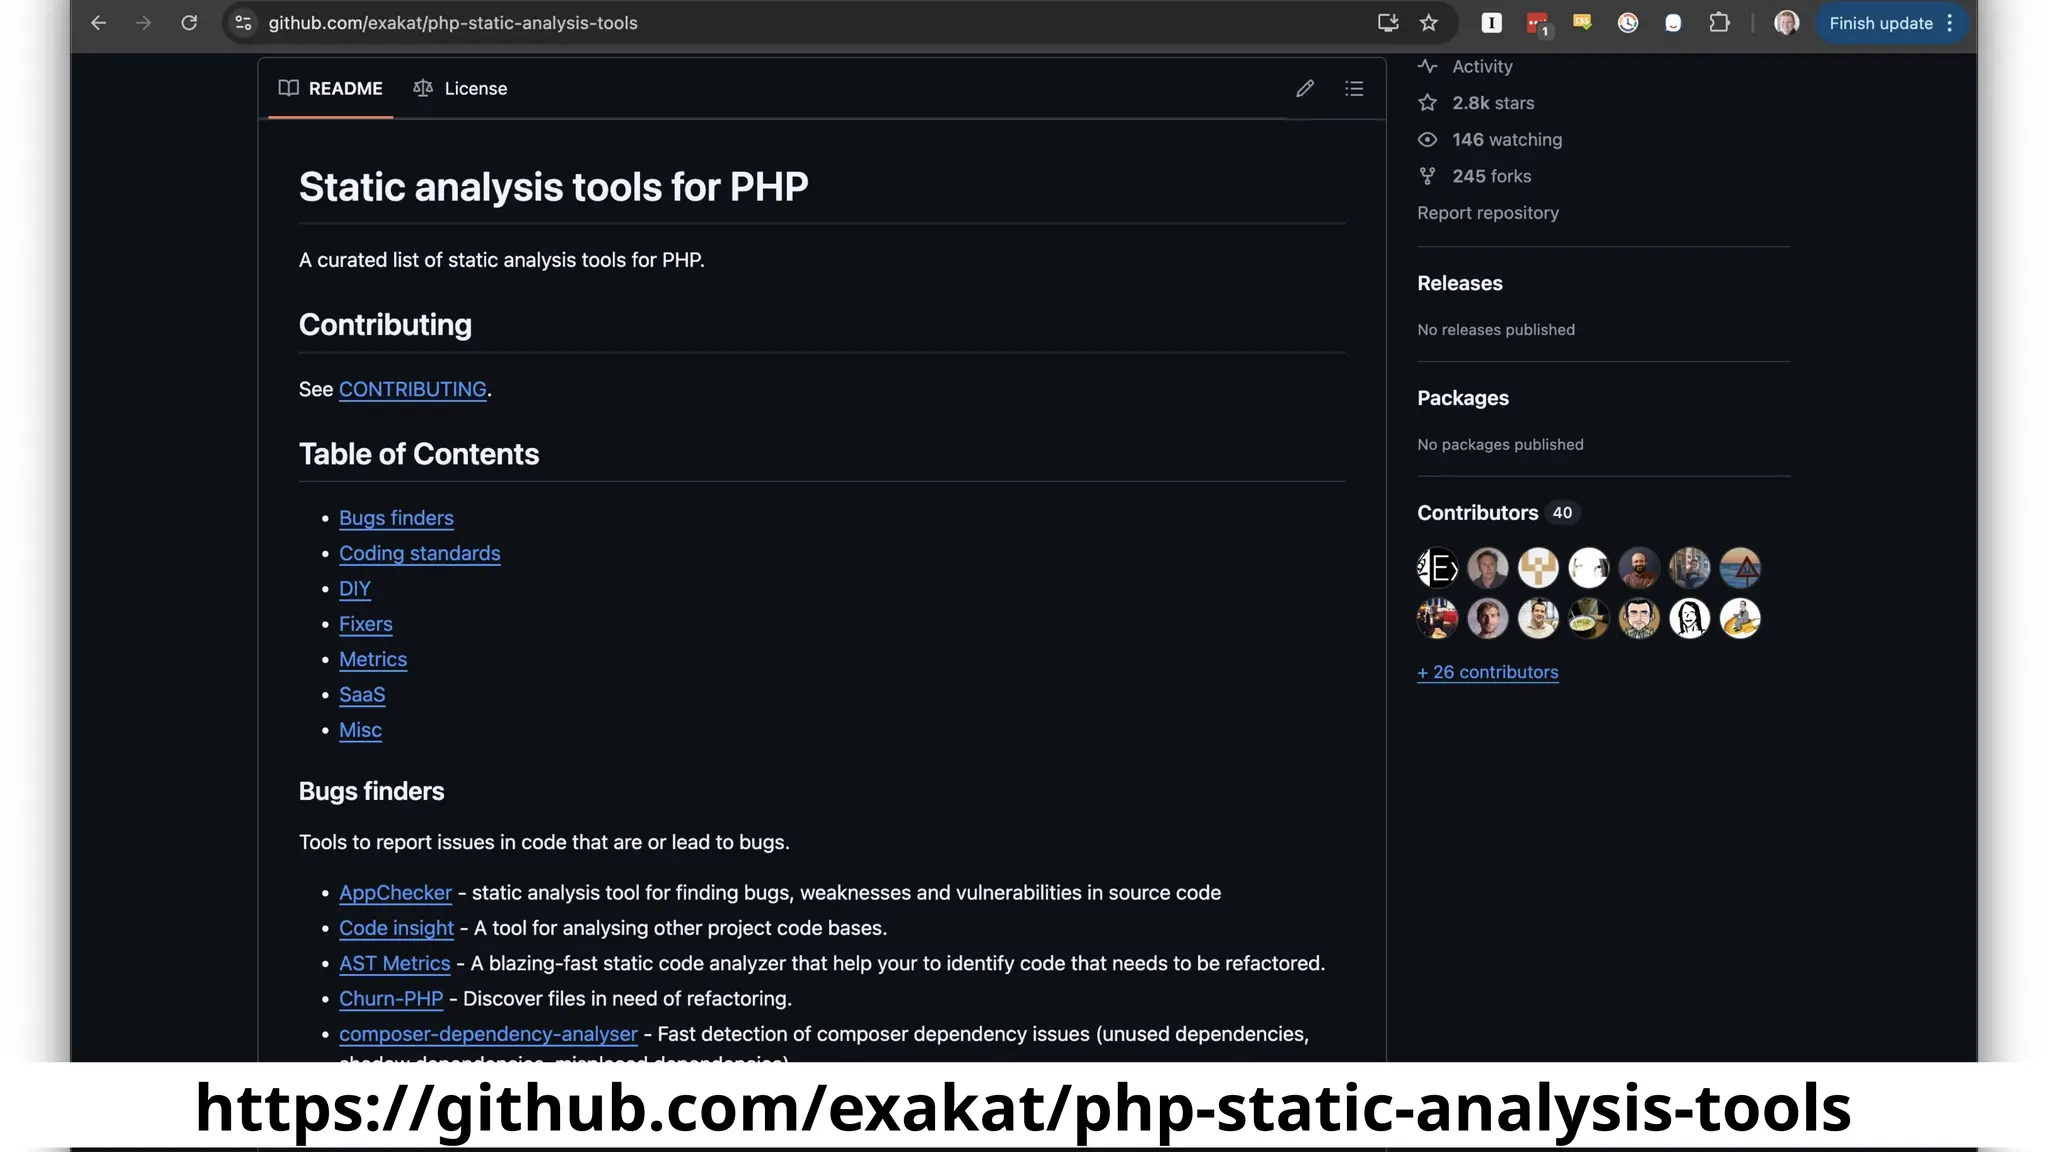The width and height of the screenshot is (2048, 1152).
Task: Click the black square I extension icon
Action: point(1491,23)
